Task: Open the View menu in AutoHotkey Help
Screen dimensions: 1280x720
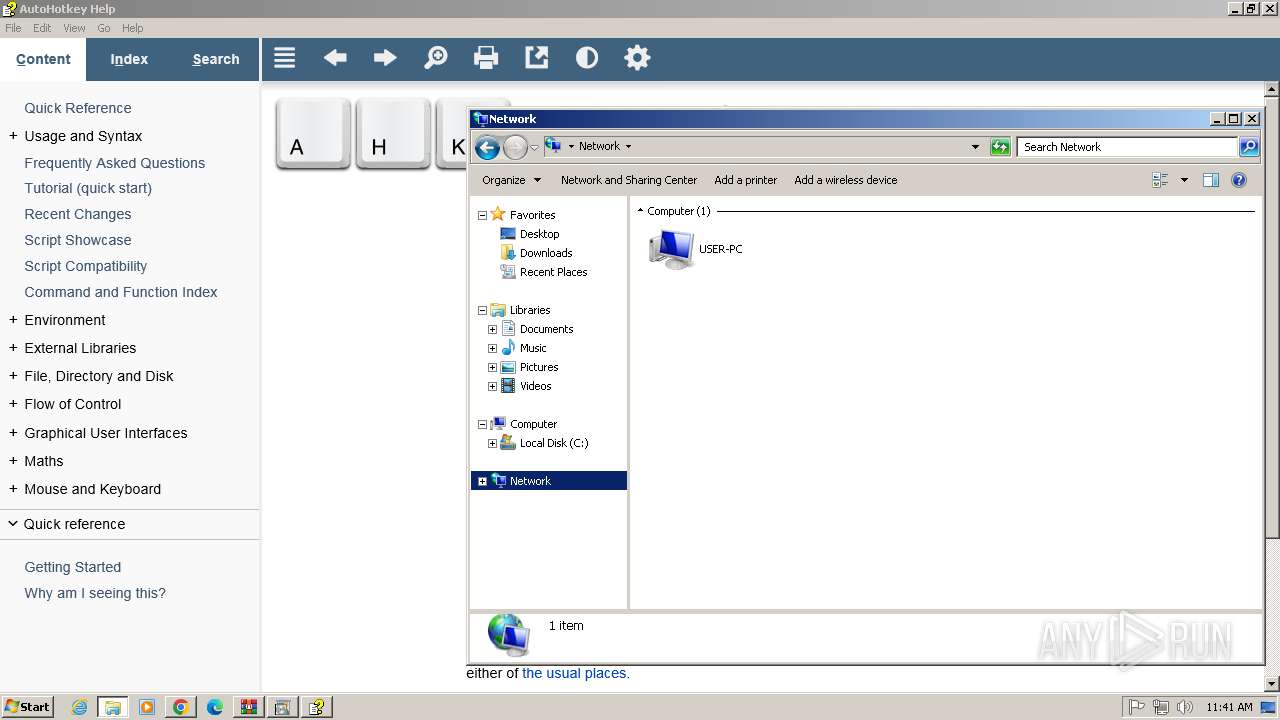Action: (x=74, y=28)
